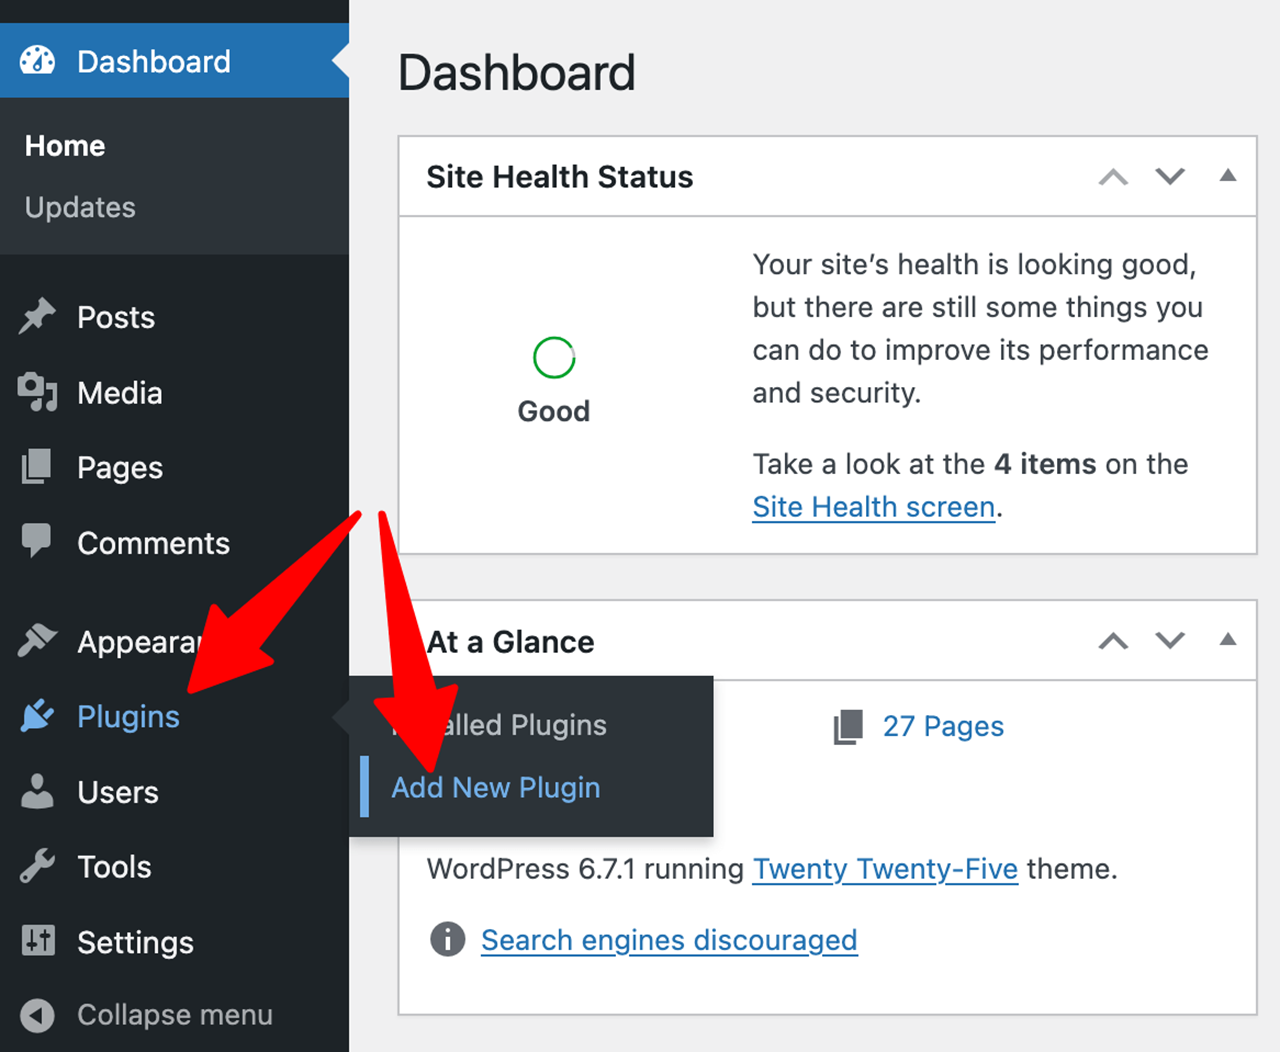Click the Settings sliders icon
Viewport: 1280px width, 1052px height.
[38, 941]
